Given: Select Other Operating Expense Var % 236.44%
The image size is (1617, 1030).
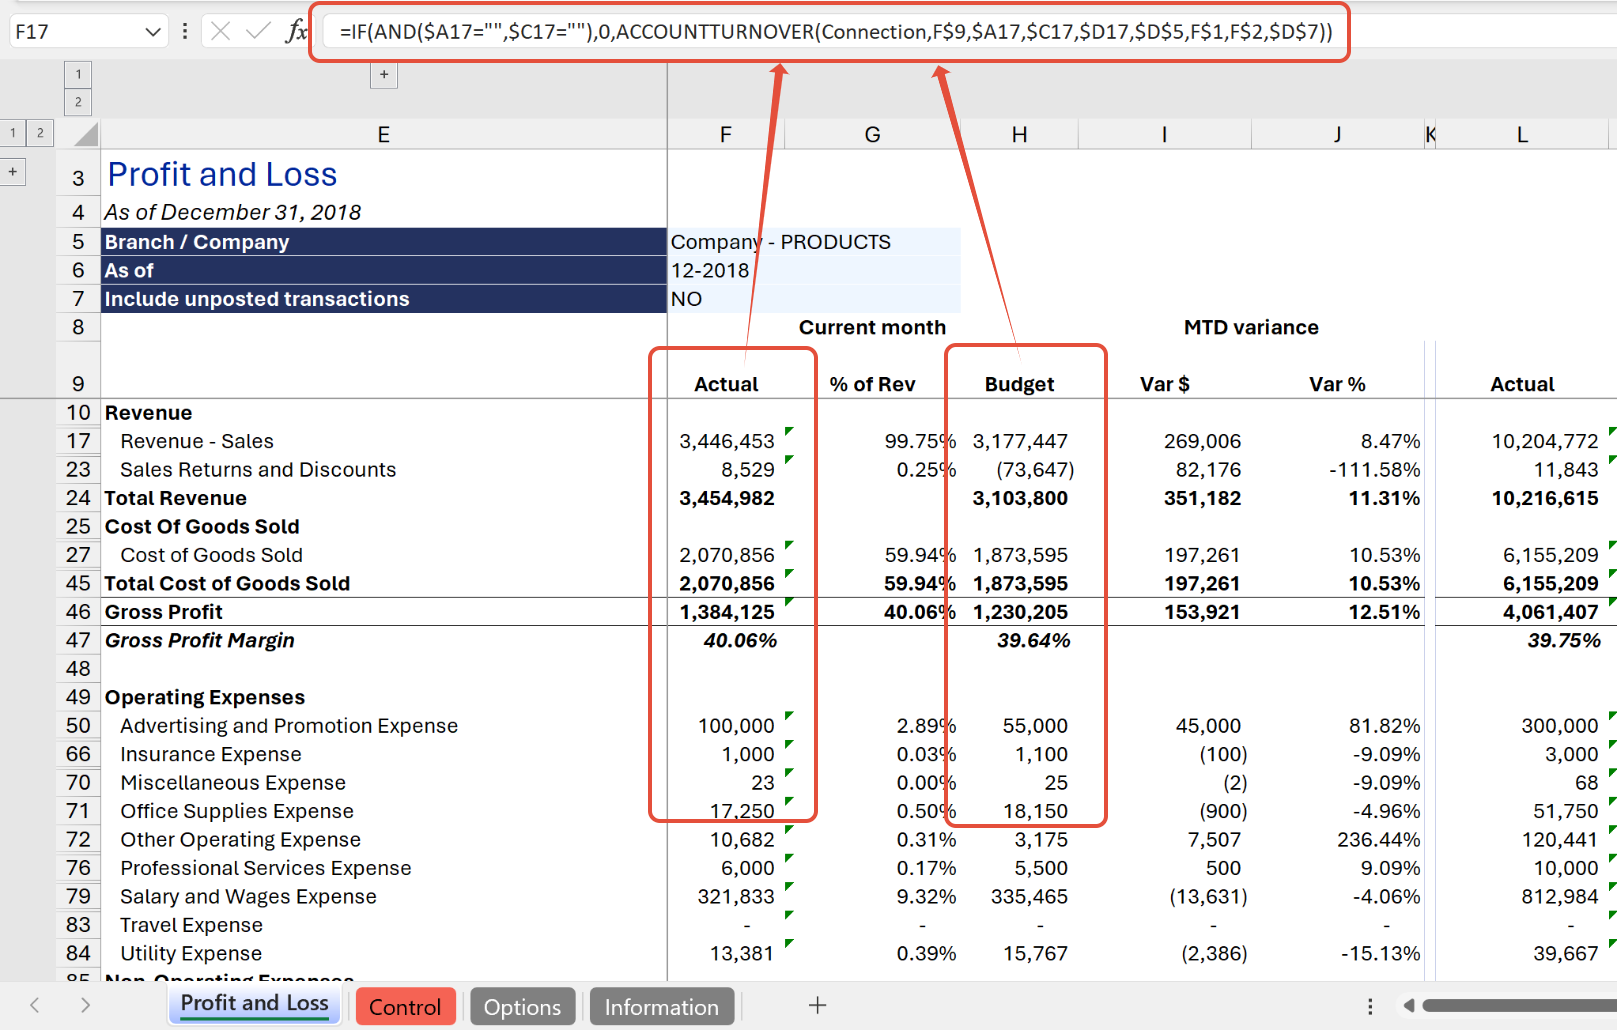Looking at the screenshot, I should tap(1338, 840).
